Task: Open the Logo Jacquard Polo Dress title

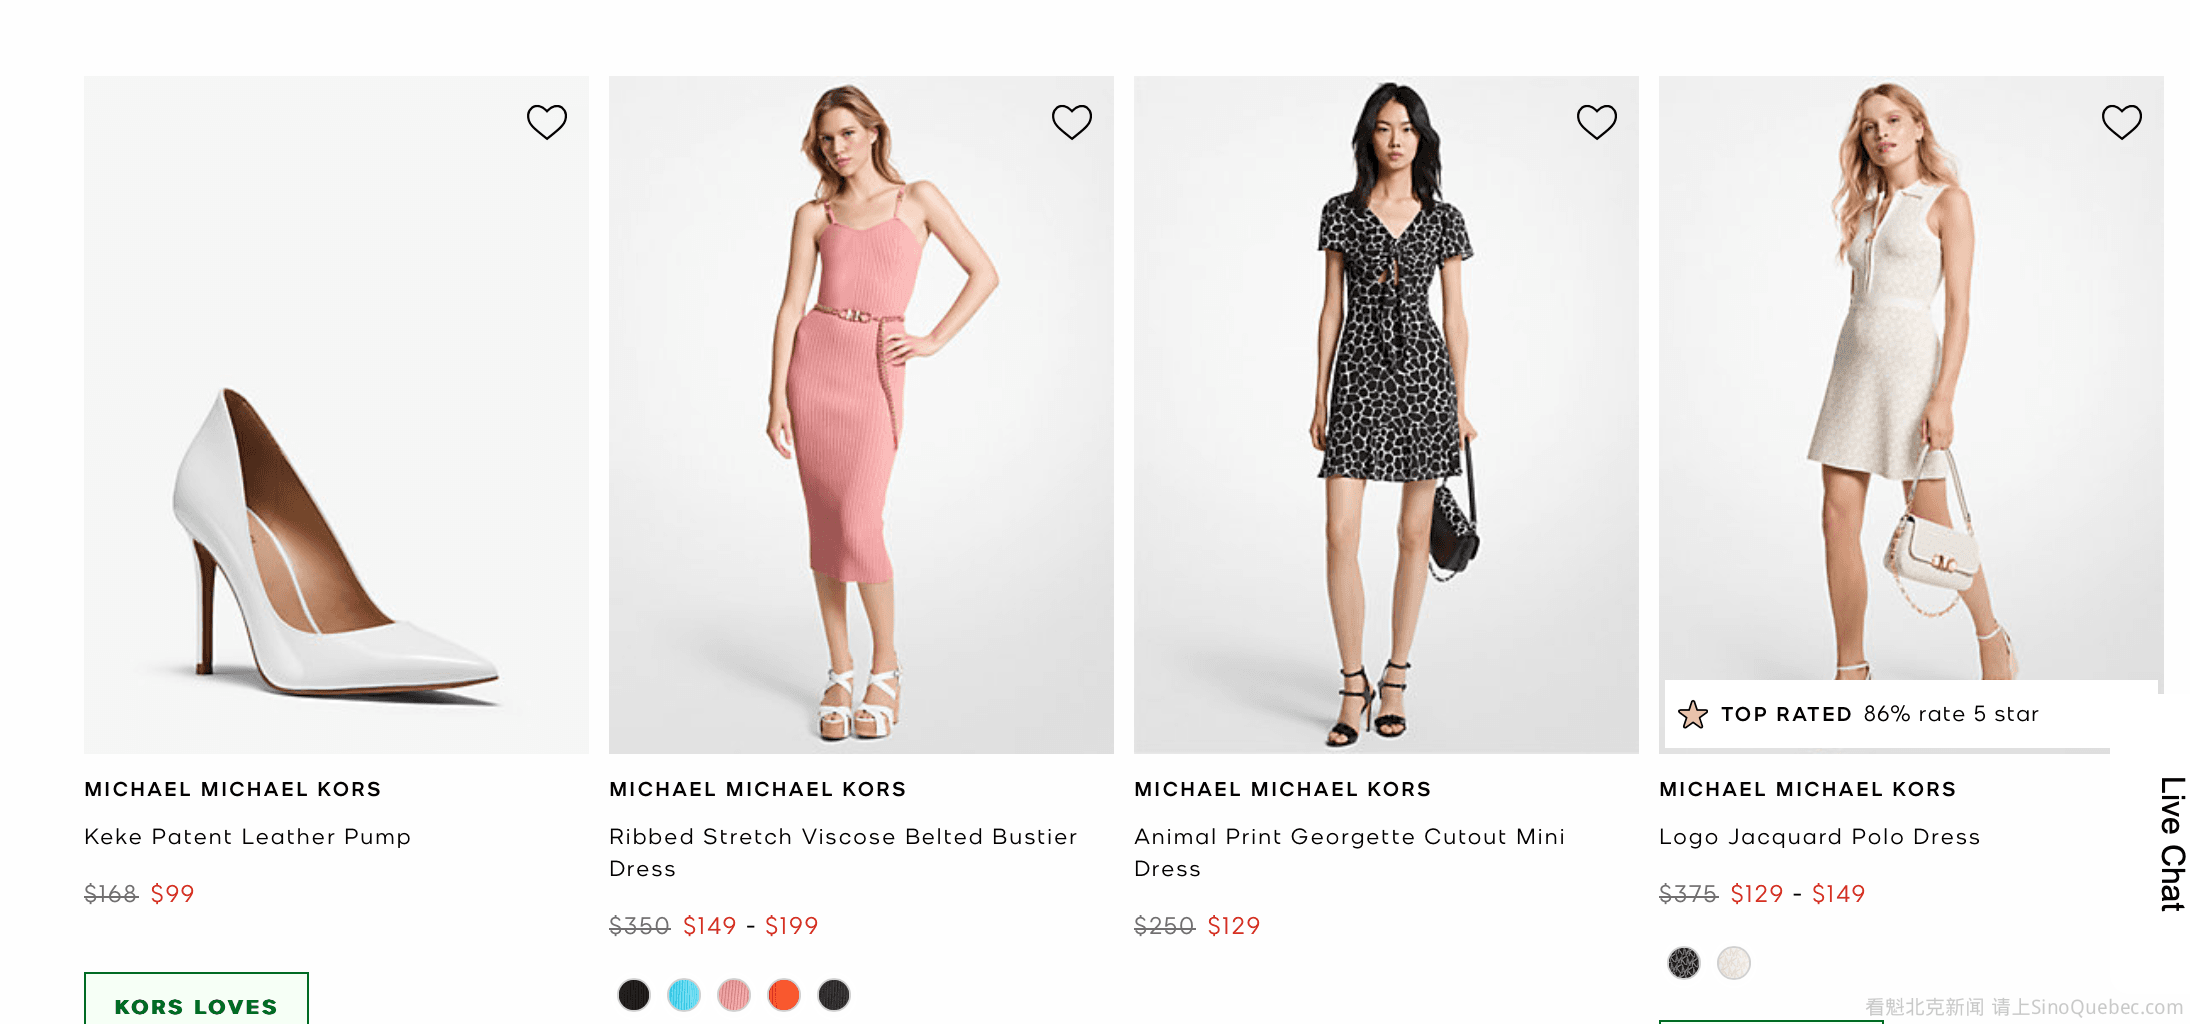Action: [x=1819, y=837]
